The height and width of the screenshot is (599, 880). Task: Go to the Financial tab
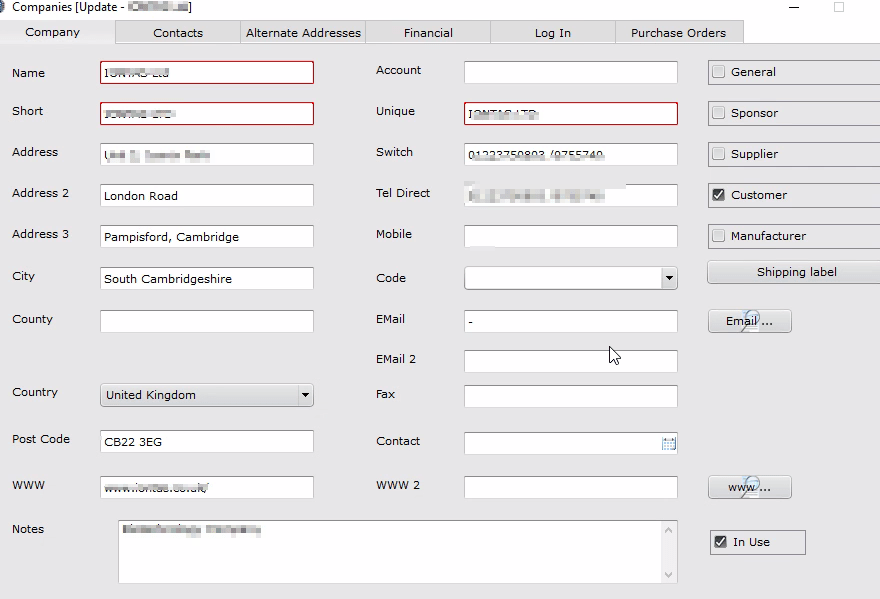tap(428, 33)
